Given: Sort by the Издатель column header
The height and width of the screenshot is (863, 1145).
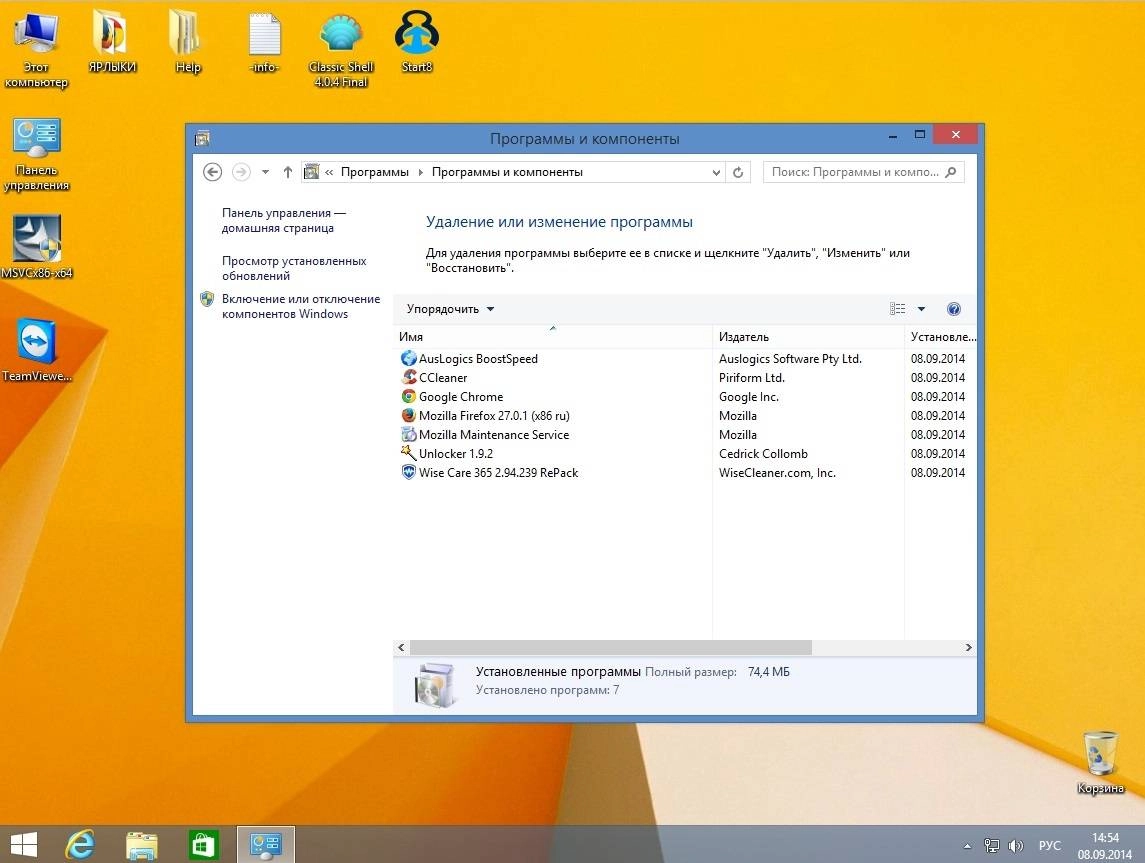Looking at the screenshot, I should (x=808, y=337).
